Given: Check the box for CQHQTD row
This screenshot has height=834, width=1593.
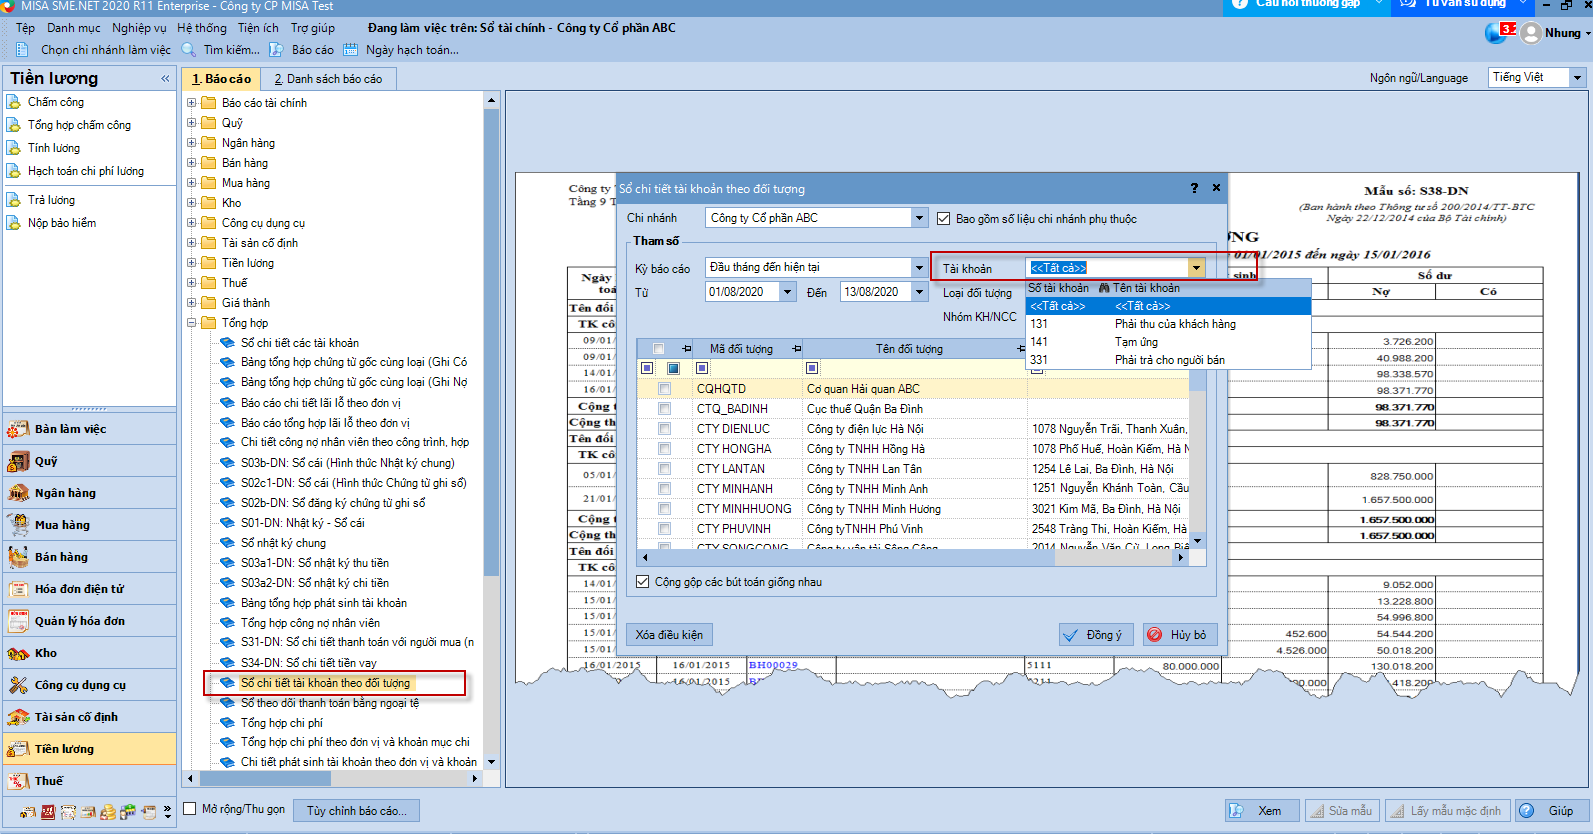Looking at the screenshot, I should (x=665, y=389).
